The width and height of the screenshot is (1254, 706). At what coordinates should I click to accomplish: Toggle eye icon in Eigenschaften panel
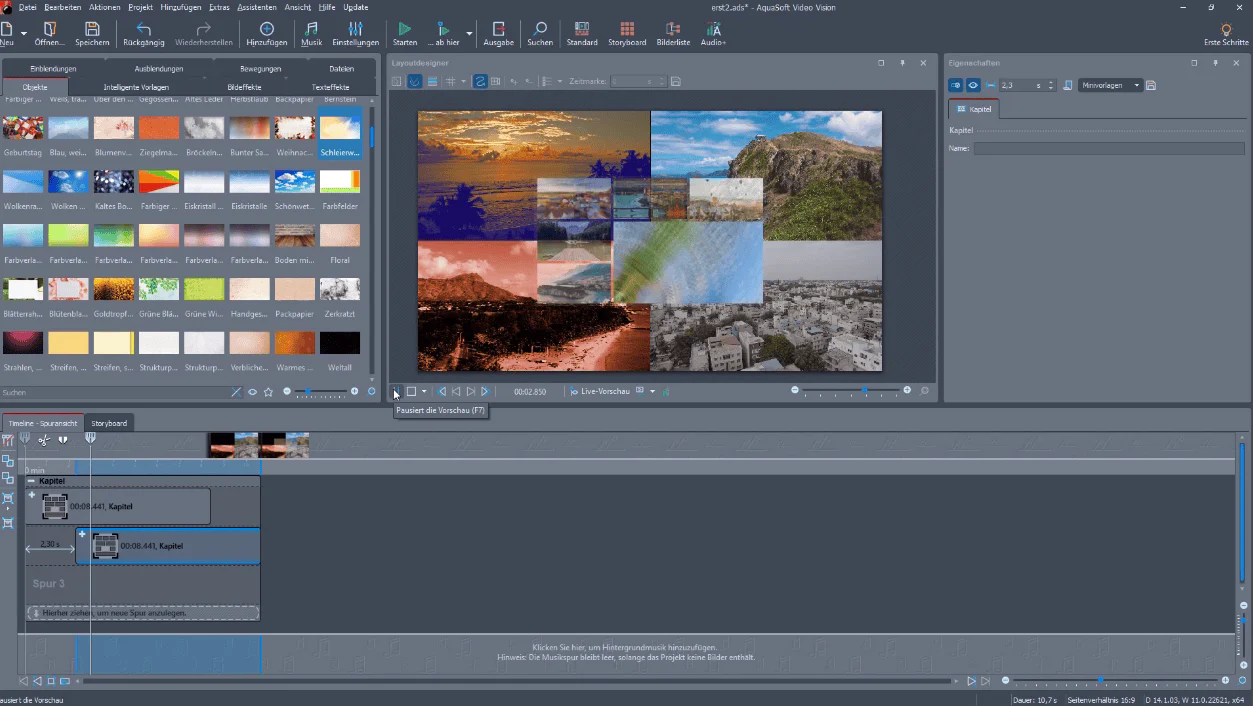pos(973,85)
